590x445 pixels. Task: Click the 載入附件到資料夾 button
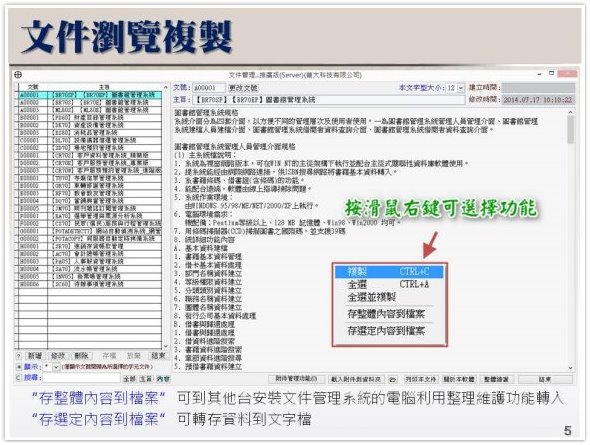click(x=356, y=379)
